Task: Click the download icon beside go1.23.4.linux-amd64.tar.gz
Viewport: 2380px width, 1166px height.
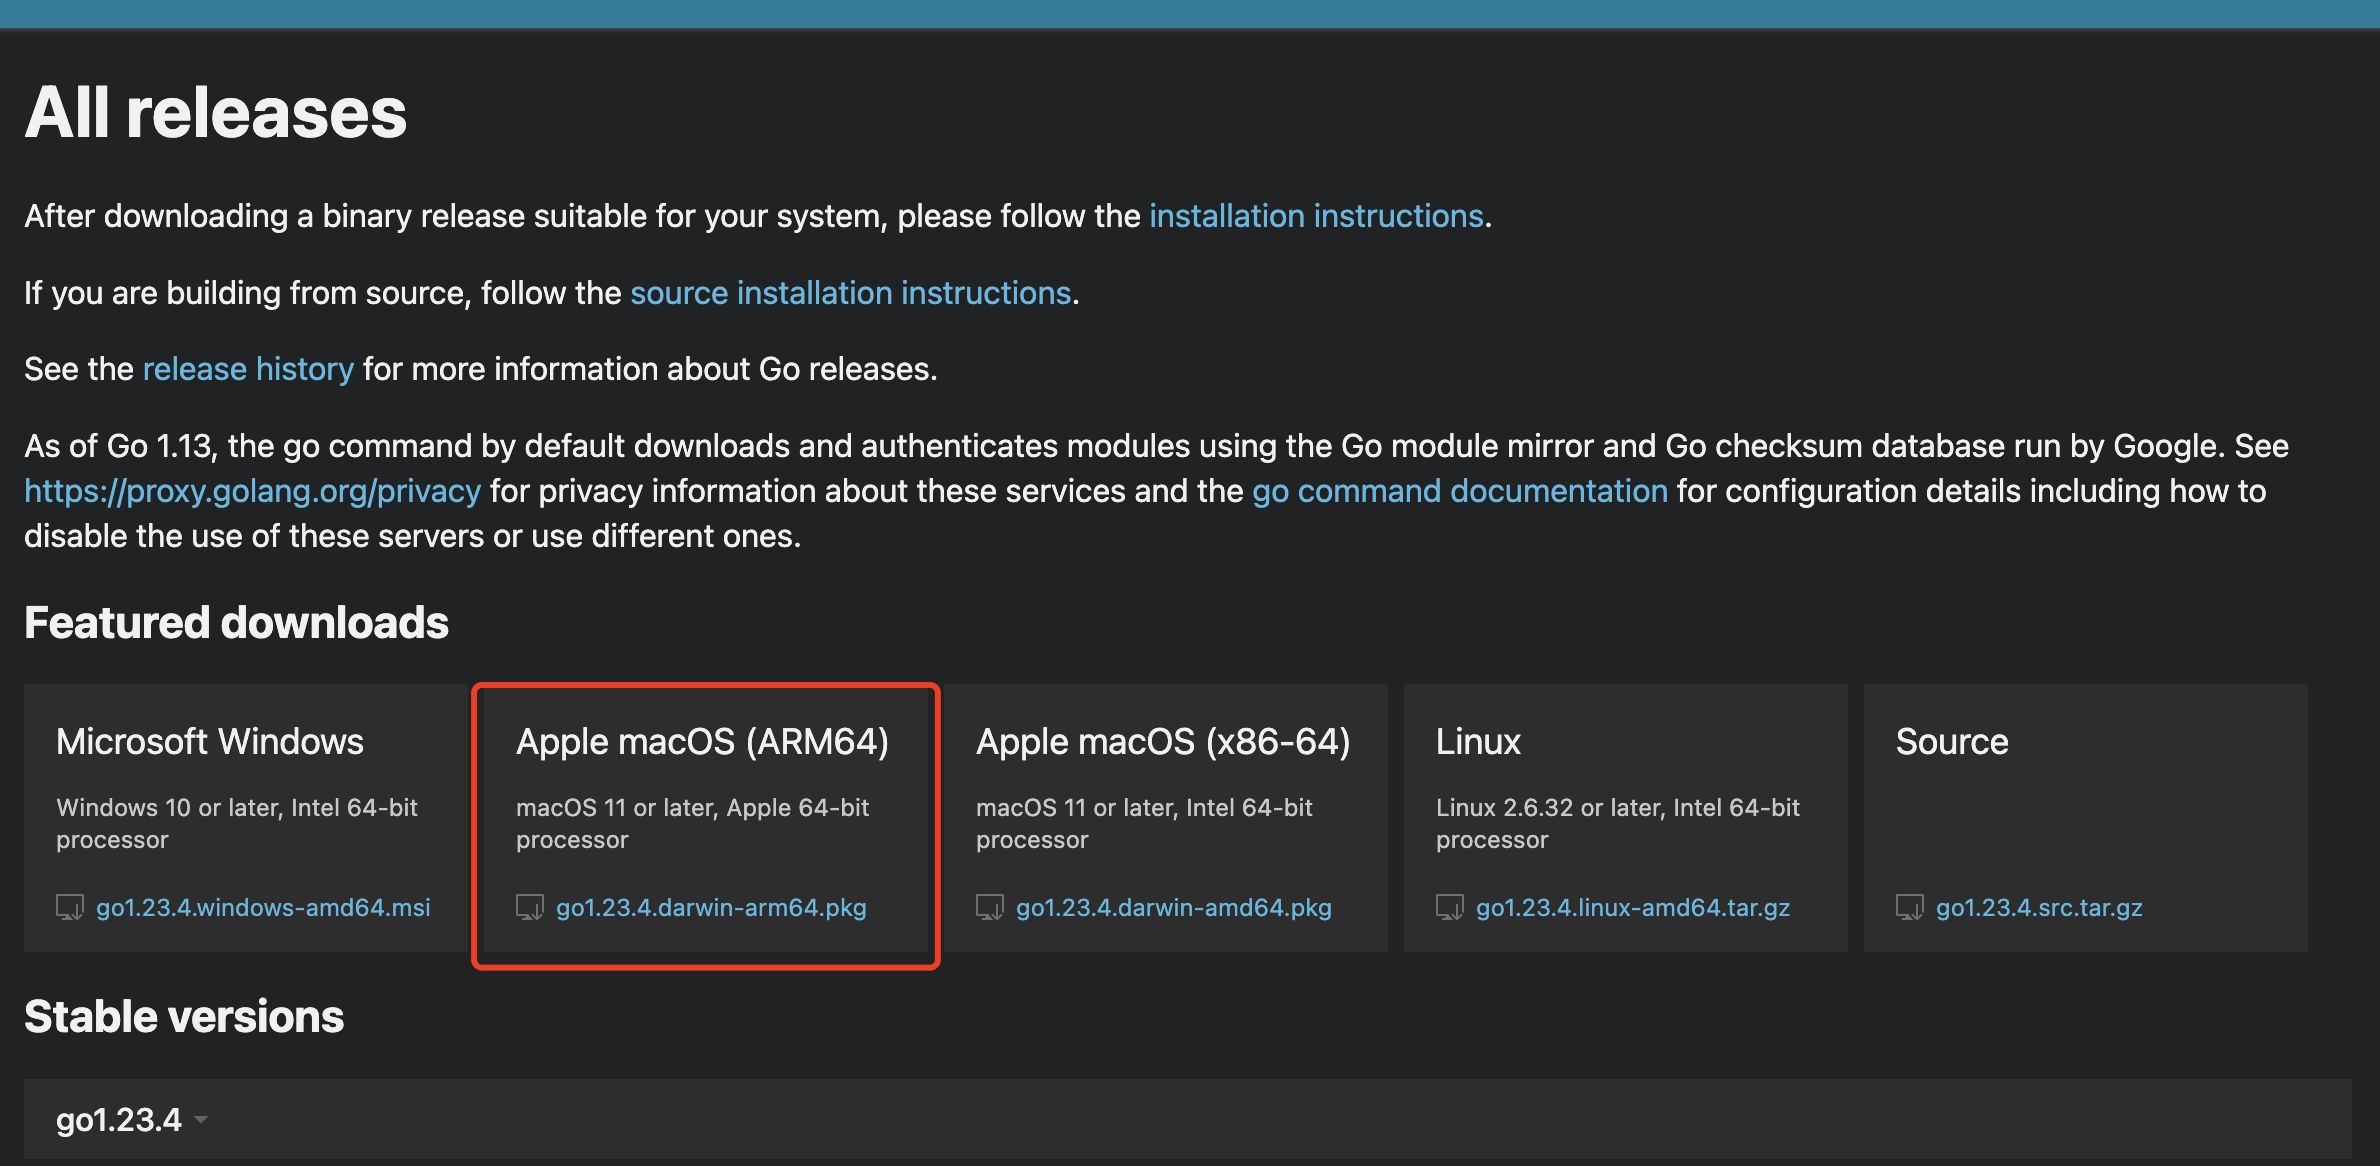Action: (x=1450, y=907)
